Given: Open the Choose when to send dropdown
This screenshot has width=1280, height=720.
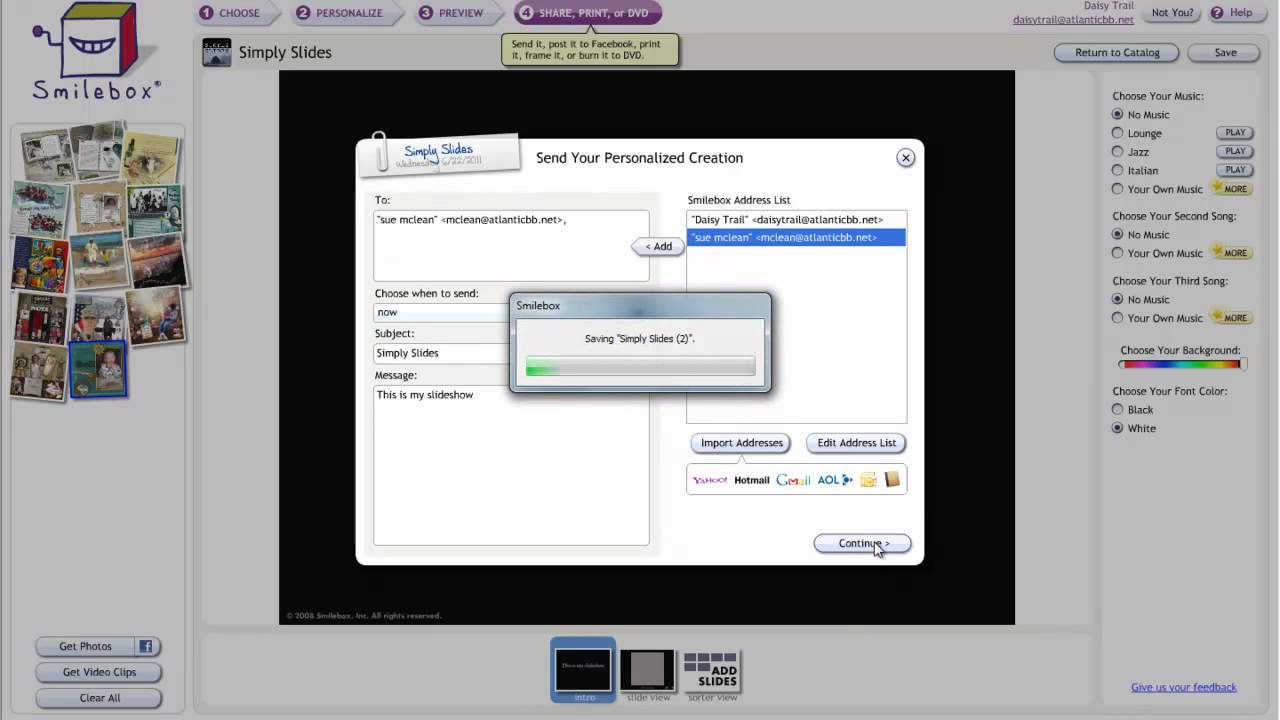Looking at the screenshot, I should click(441, 312).
